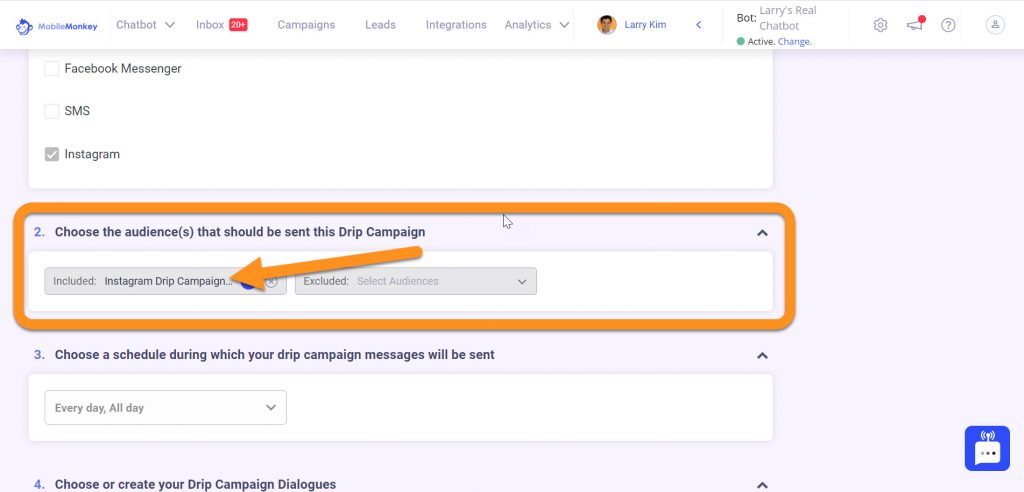Check the SMS checkbox
This screenshot has height=492, width=1024.
52,111
